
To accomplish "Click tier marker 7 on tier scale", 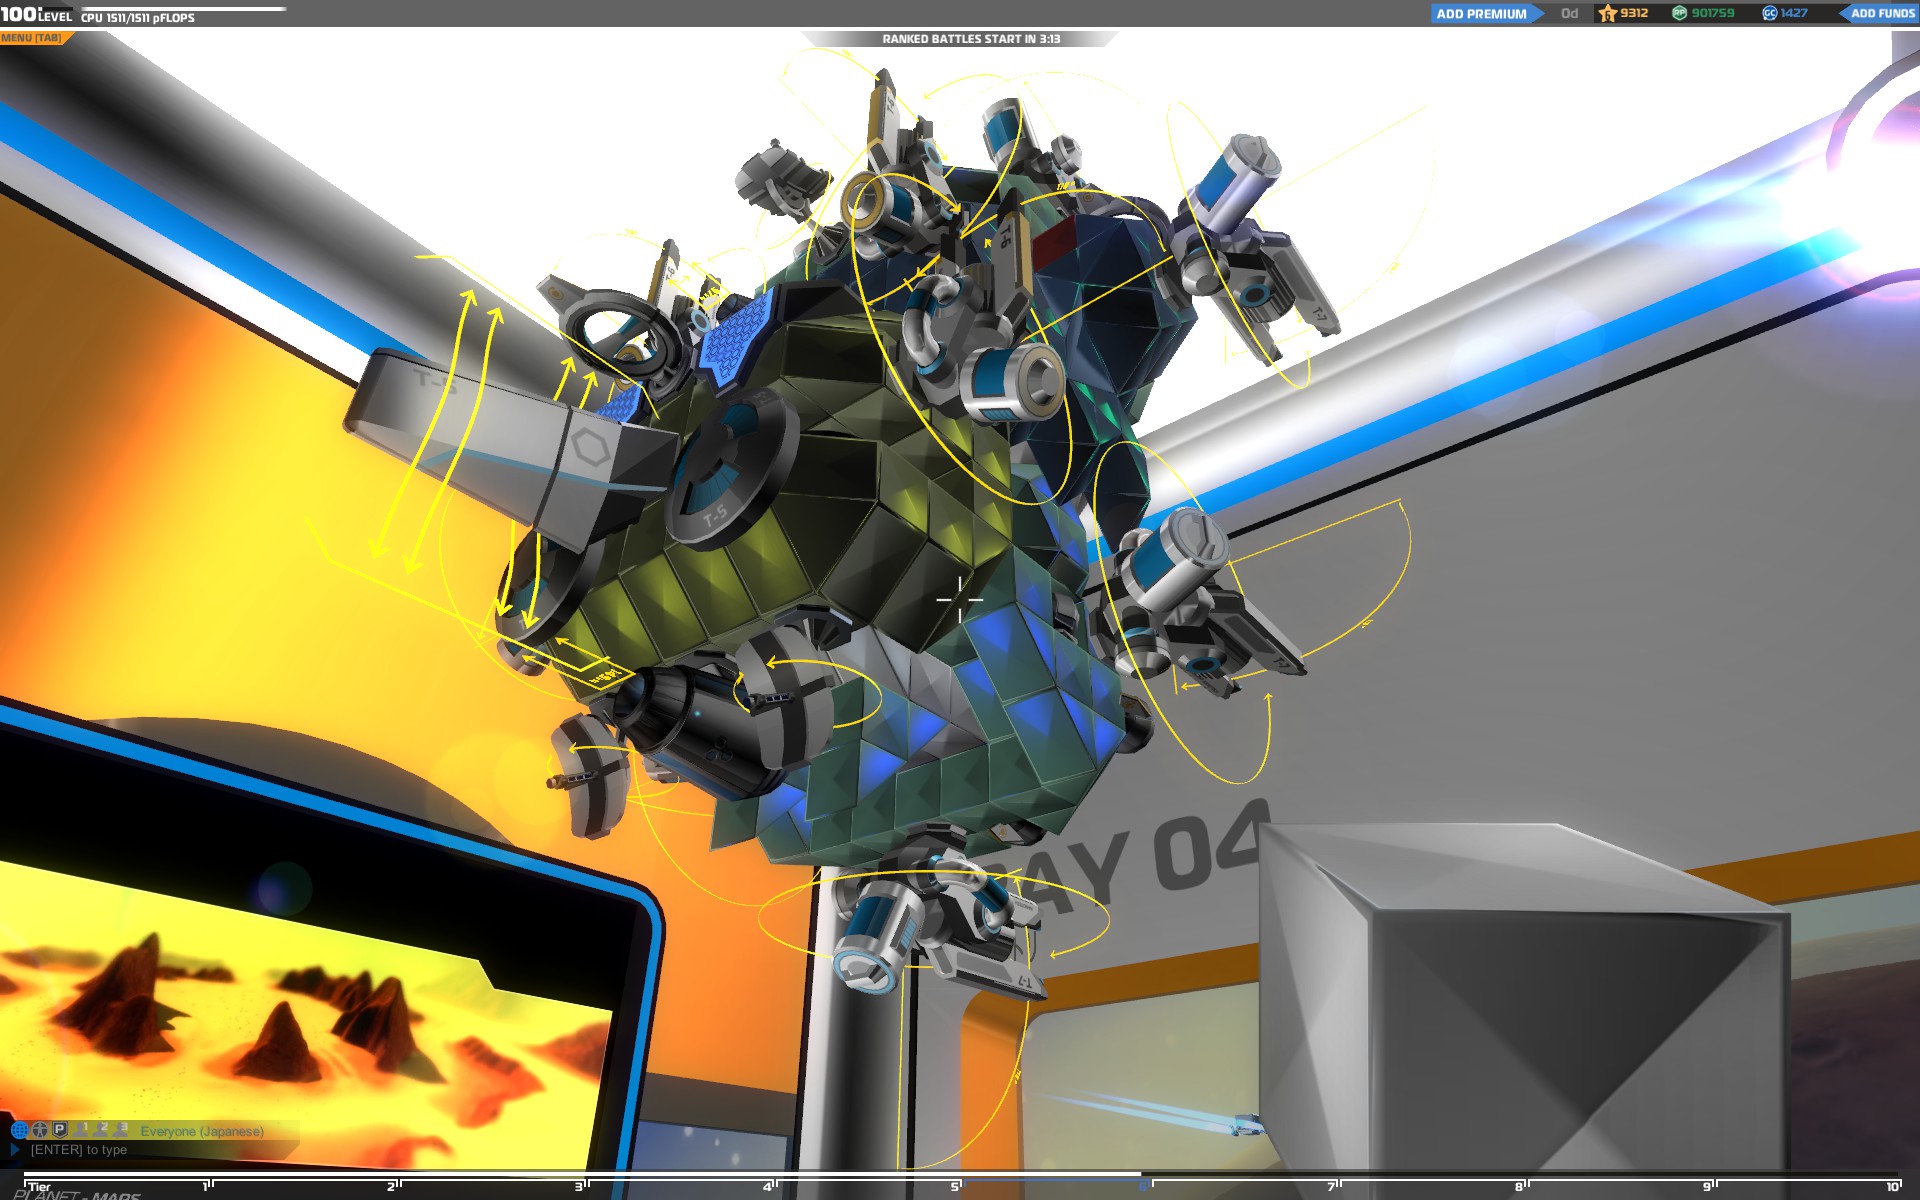I will 1332,1186.
